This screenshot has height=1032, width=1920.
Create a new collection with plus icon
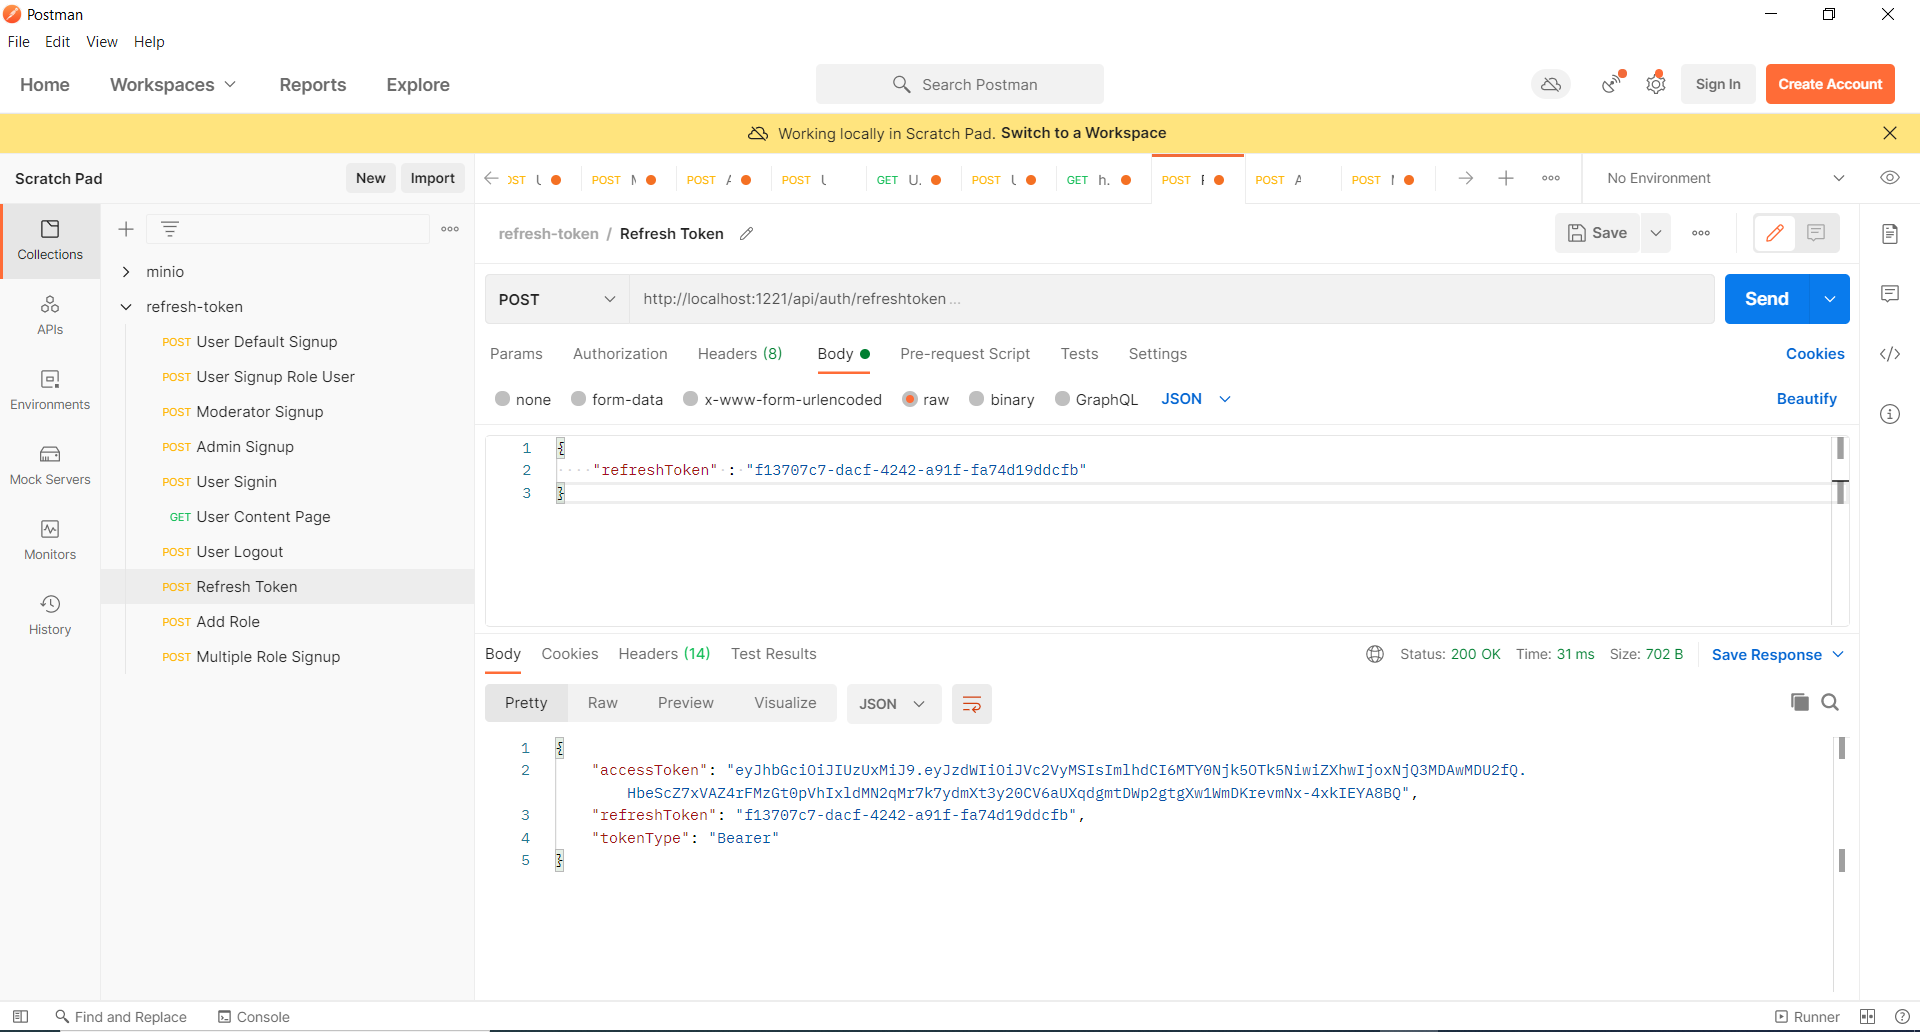tap(126, 229)
